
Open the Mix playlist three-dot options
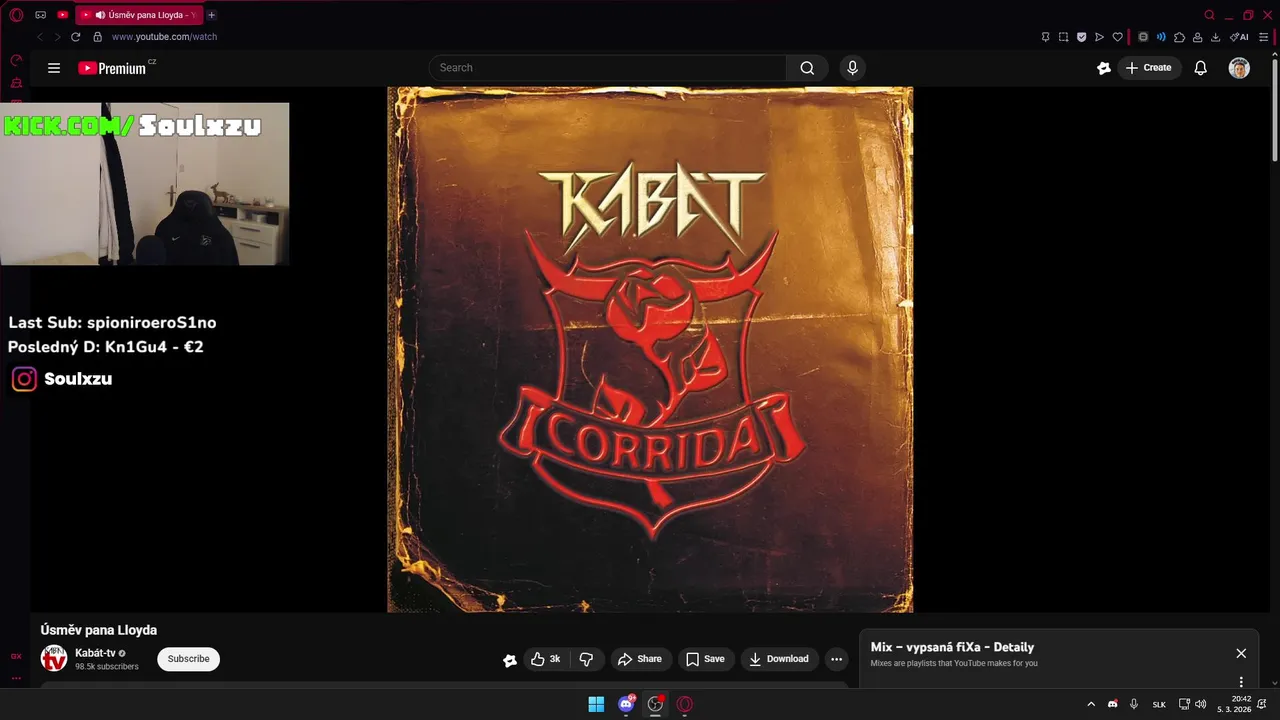tap(1241, 682)
